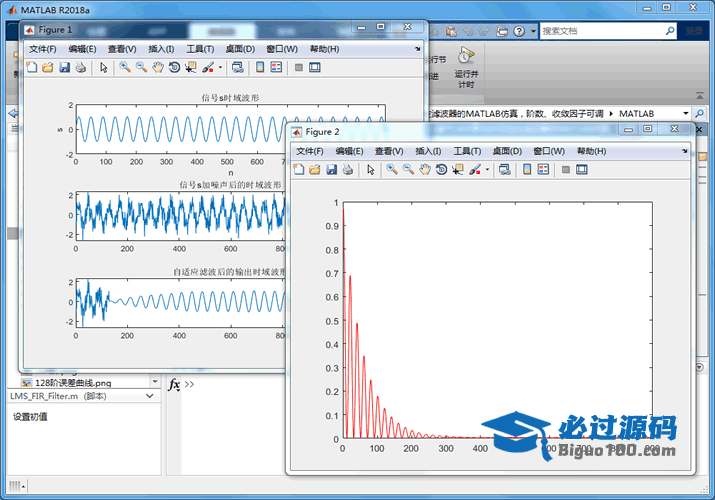The image size is (715, 500).
Task: Select the Pan hand tool in Figure 1
Action: point(158,67)
